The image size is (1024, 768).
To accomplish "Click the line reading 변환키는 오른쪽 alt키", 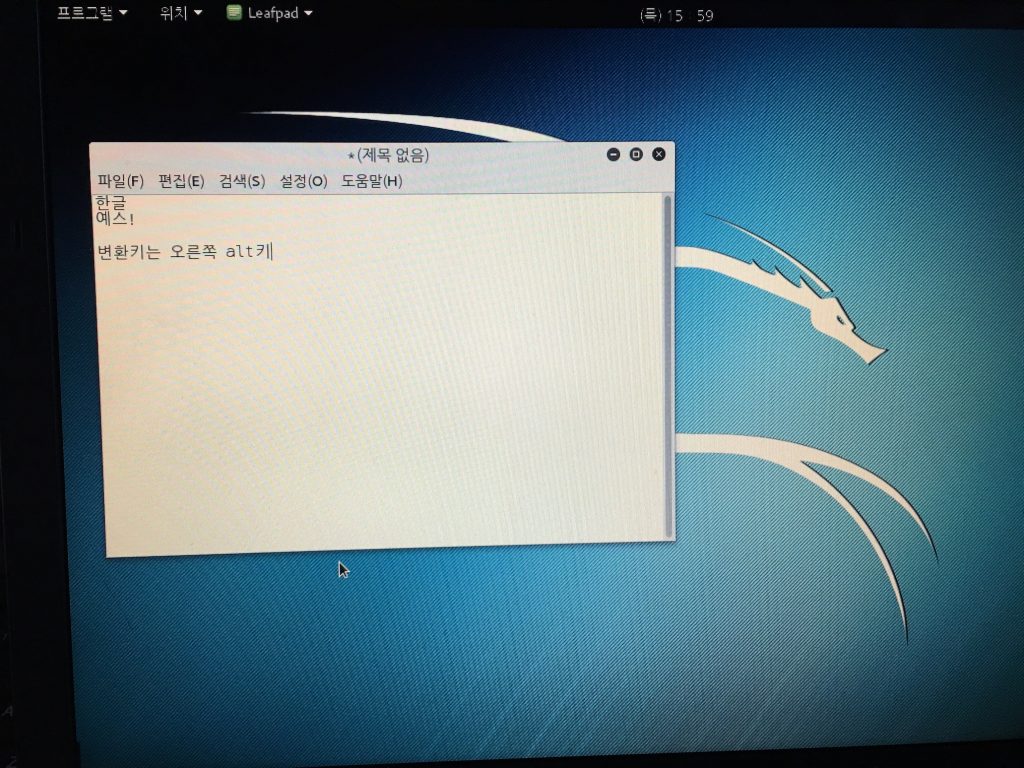I will coord(185,251).
